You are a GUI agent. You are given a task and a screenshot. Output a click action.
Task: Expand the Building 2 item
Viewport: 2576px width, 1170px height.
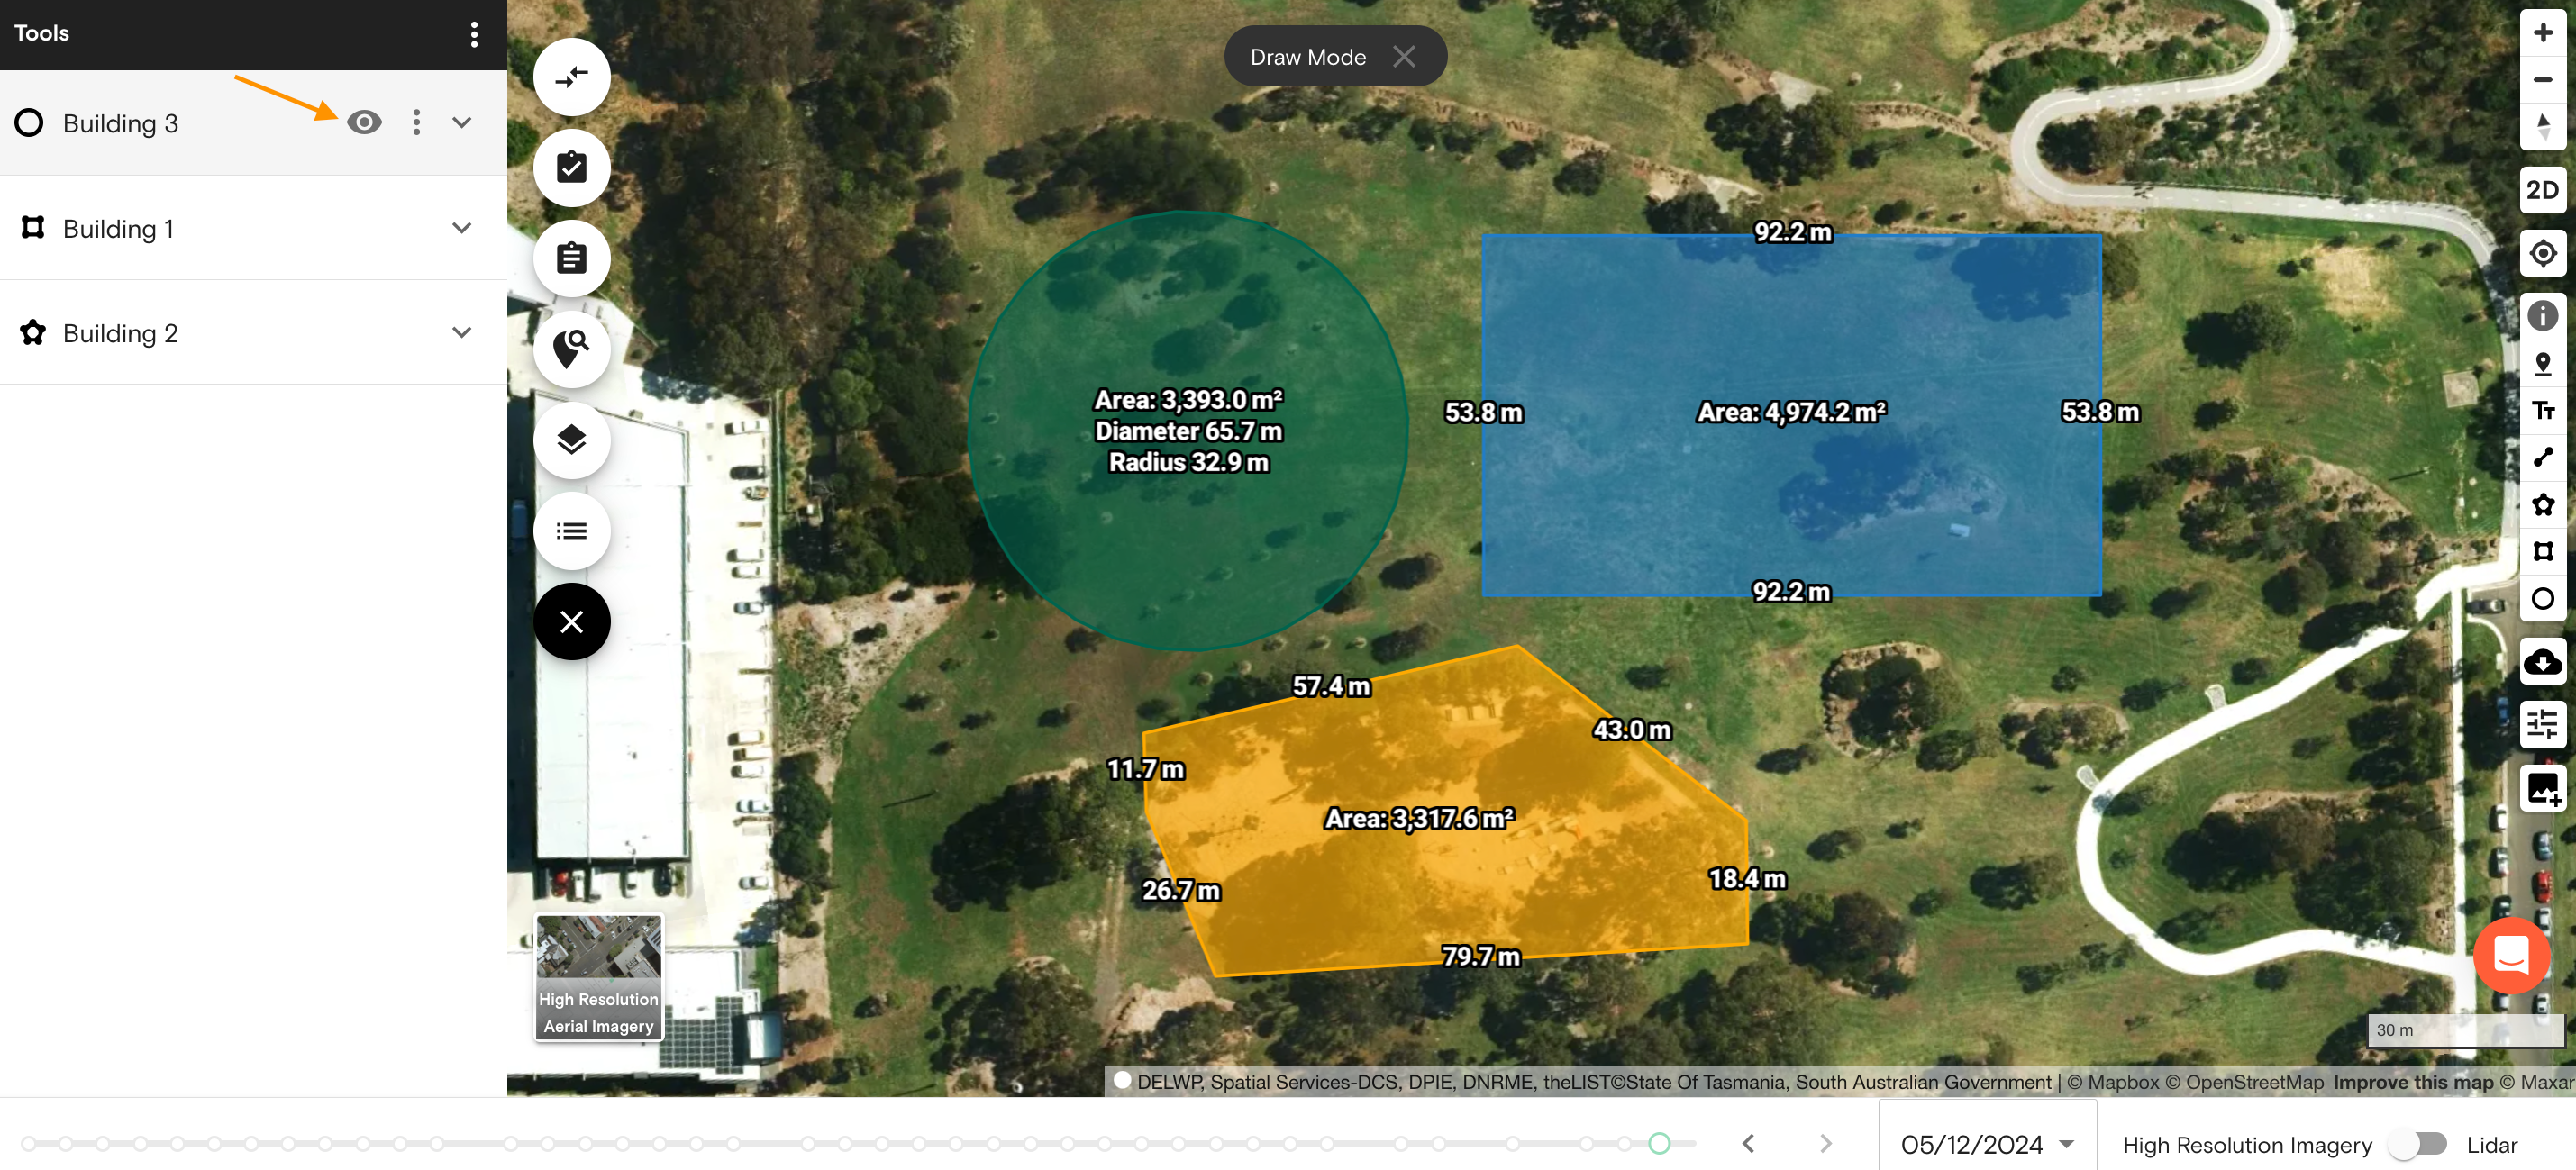coord(461,332)
